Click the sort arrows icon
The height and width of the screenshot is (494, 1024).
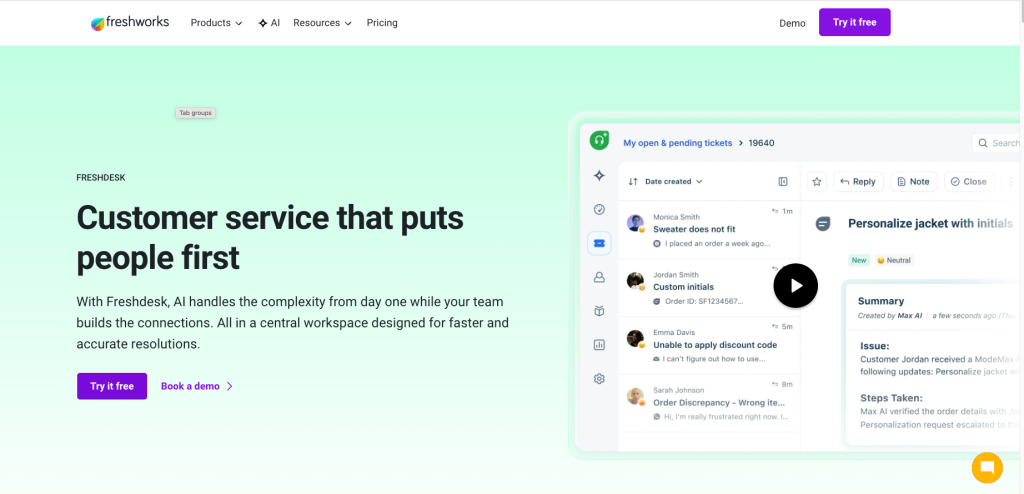(x=633, y=182)
